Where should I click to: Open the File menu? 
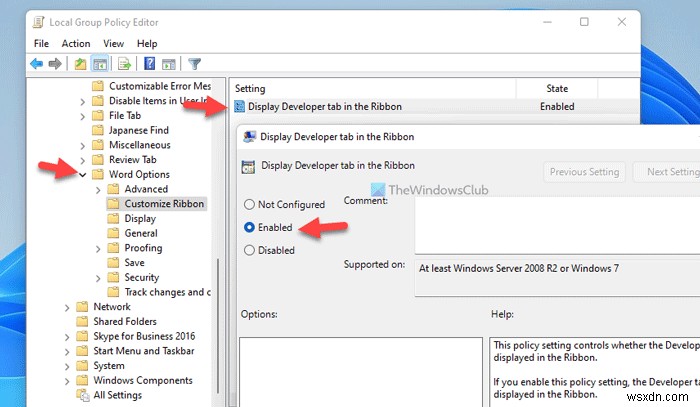(41, 44)
